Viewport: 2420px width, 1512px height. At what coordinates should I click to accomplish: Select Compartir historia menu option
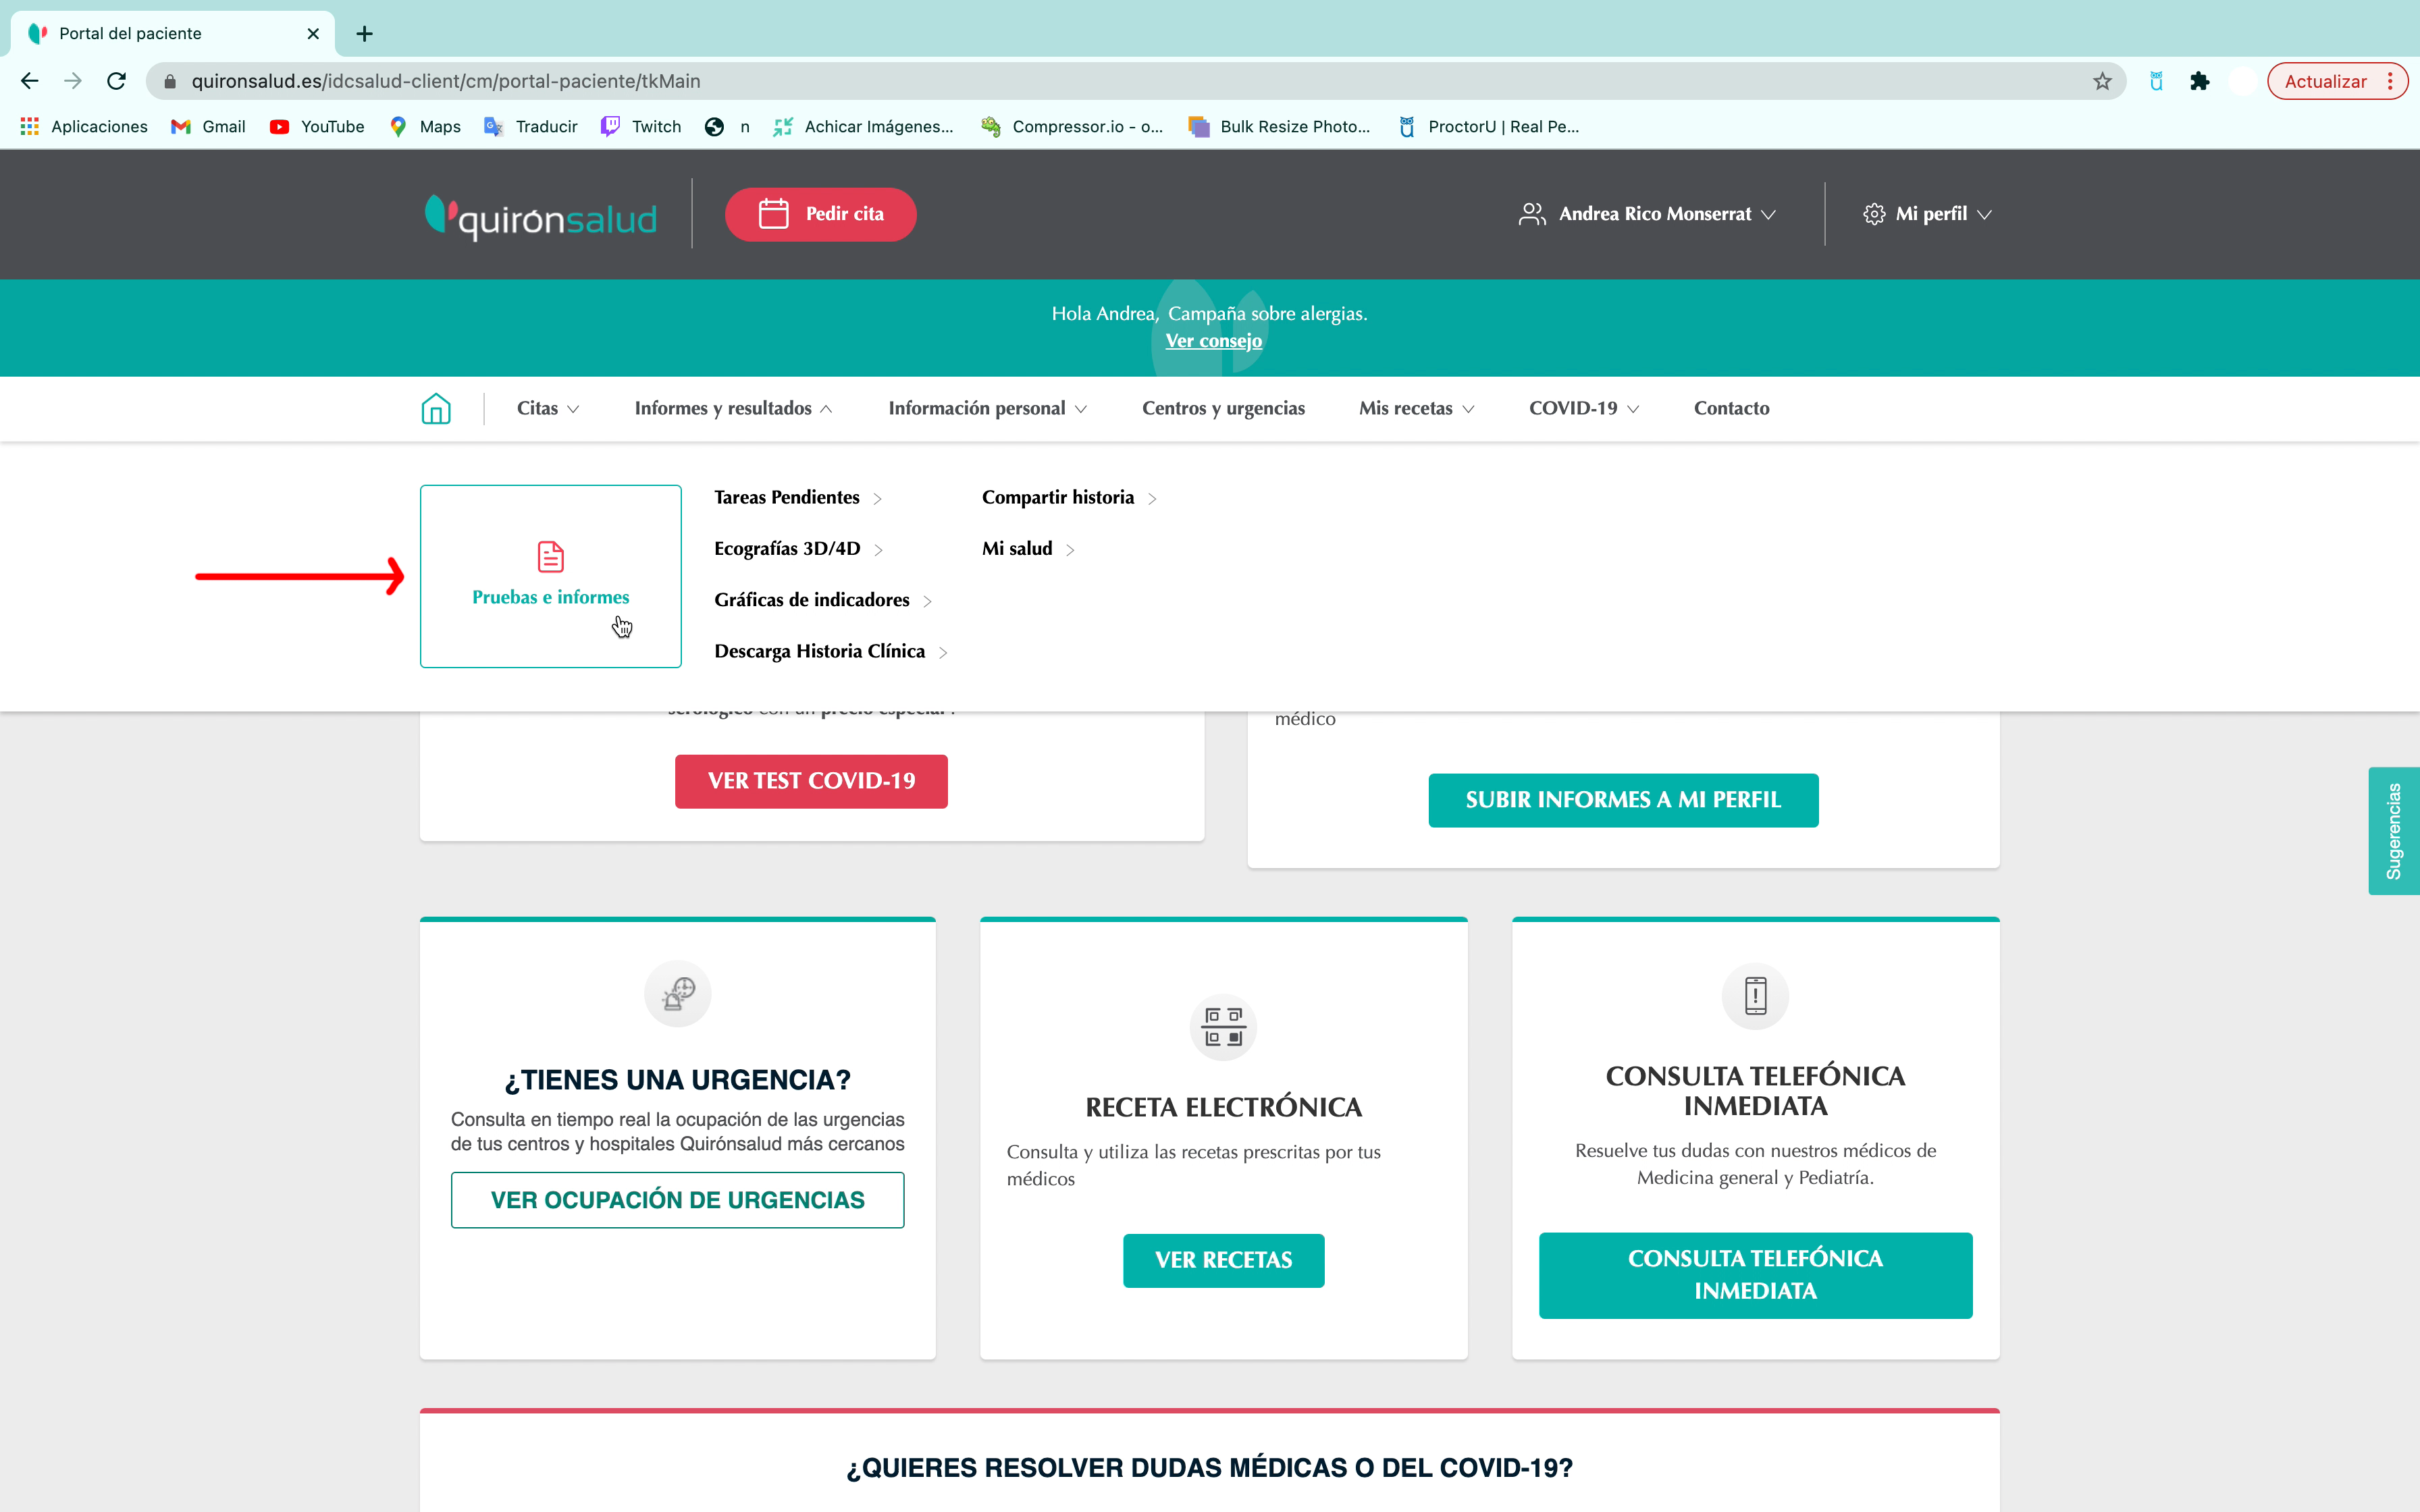click(x=1057, y=496)
